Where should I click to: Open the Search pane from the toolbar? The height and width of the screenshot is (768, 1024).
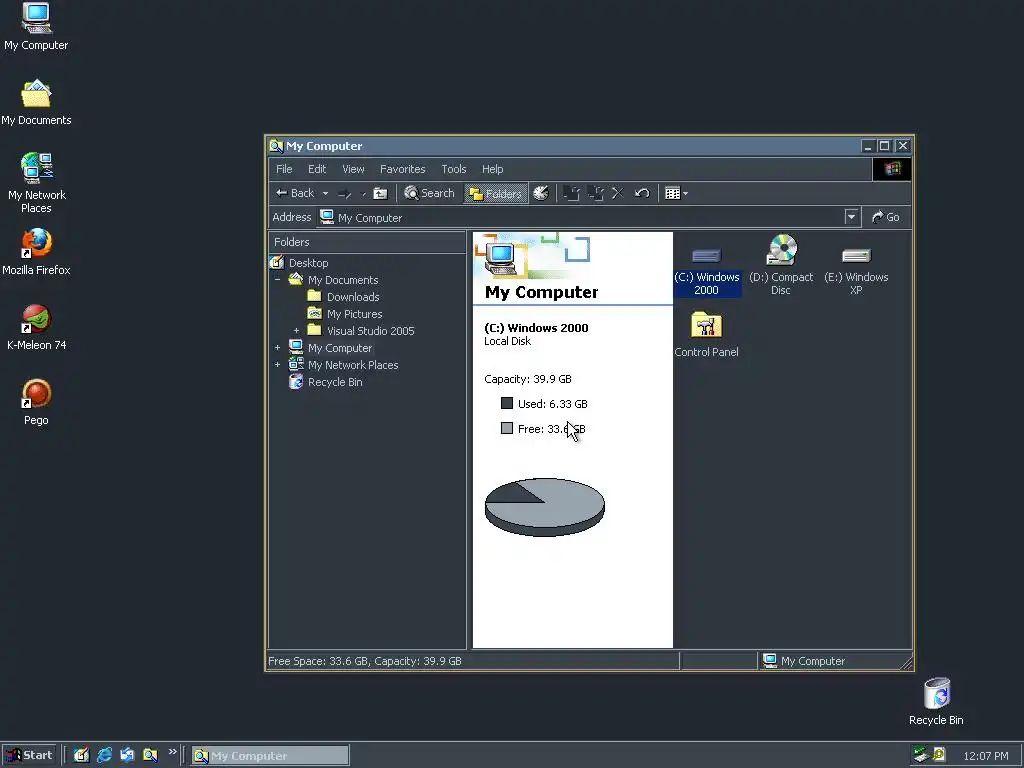(x=429, y=193)
